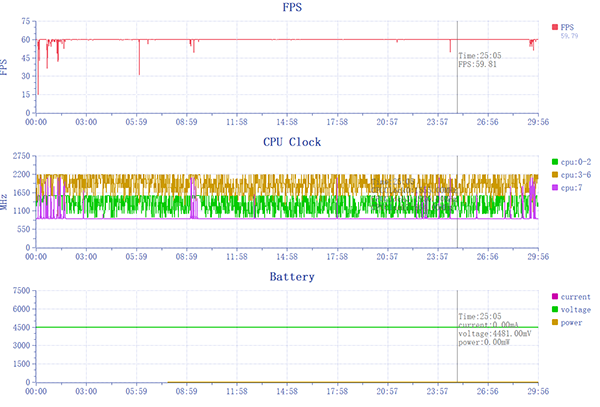Click the green voltage line in Battery chart
Viewport: 600px width, 407px height.
click(x=250, y=327)
